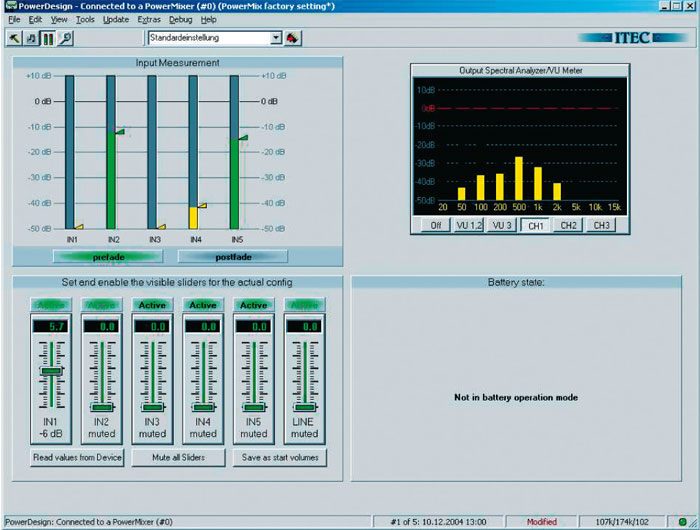Viewport: 700px width, 530px height.
Task: Select the CH2 analyzer tab
Action: point(567,226)
